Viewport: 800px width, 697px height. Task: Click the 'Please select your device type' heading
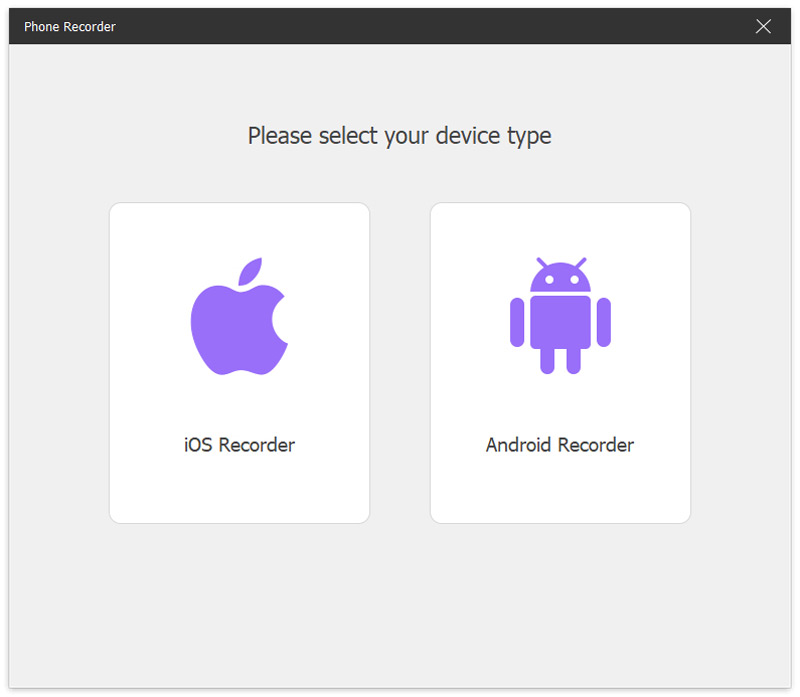399,136
